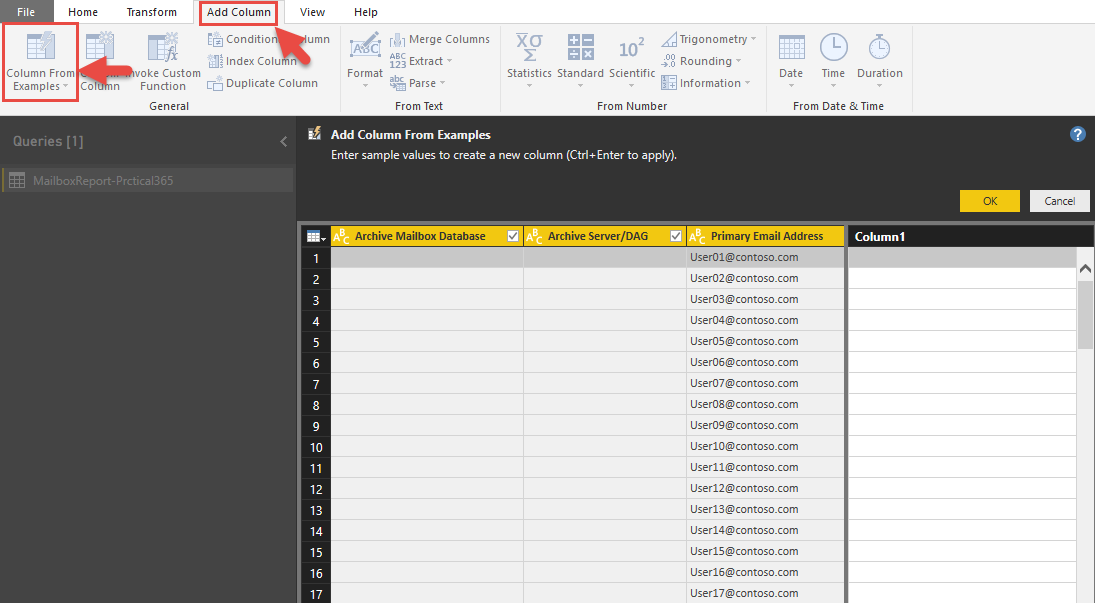The height and width of the screenshot is (603, 1095).
Task: Collapse the Queries panel with the chevron
Action: (281, 141)
